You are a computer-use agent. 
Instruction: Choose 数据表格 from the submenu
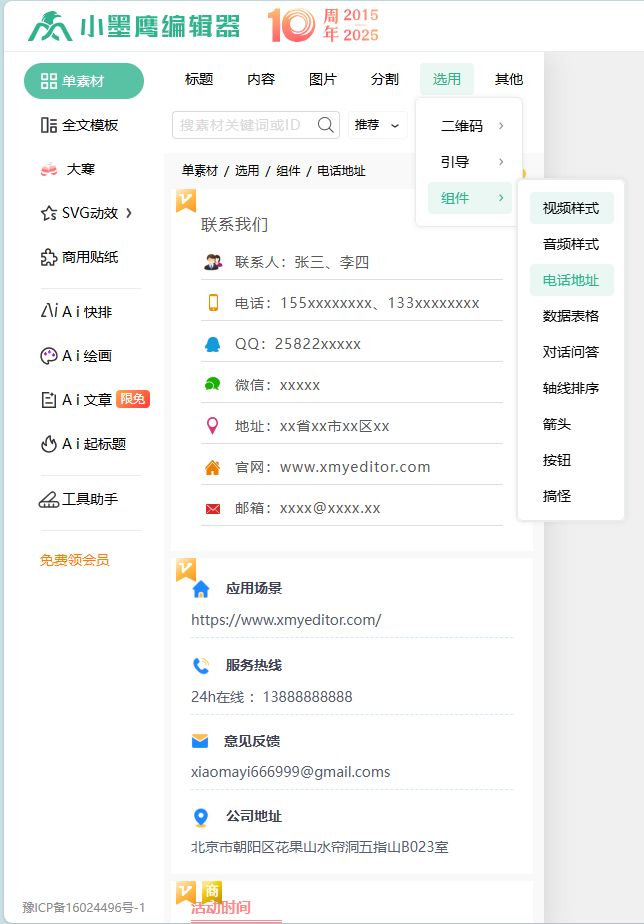coord(571,316)
